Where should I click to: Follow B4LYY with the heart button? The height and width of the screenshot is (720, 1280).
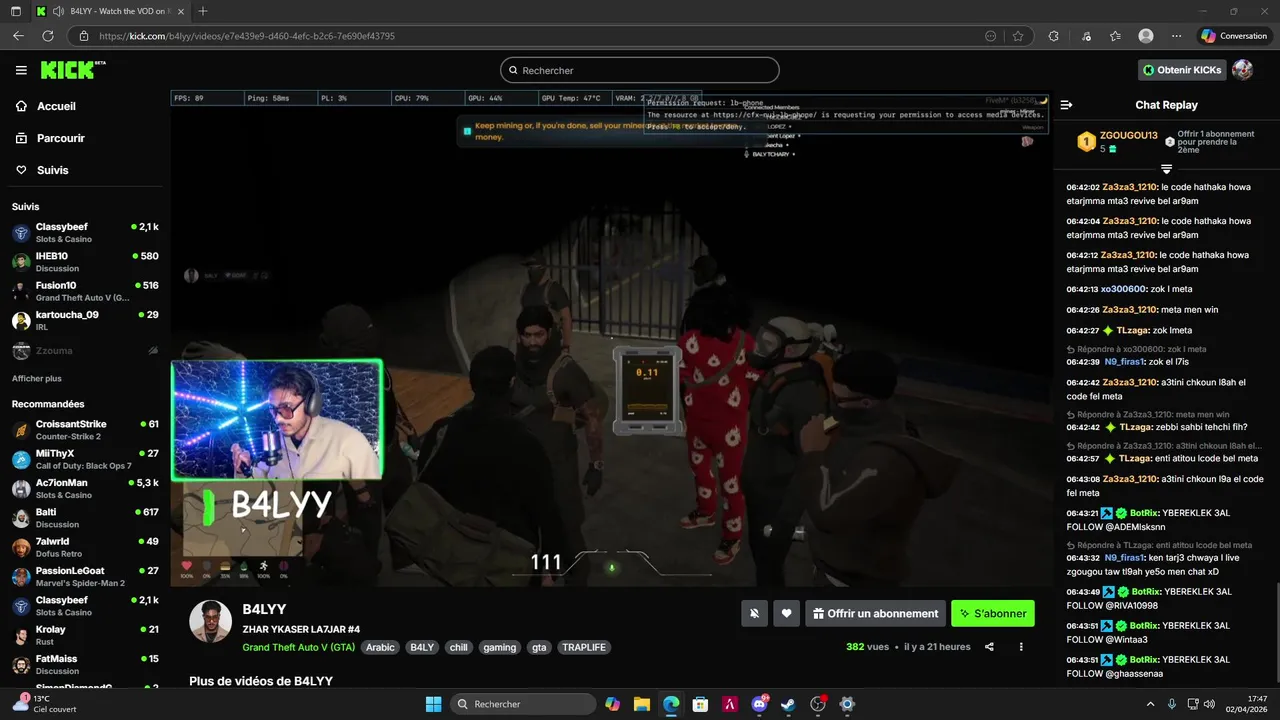(x=787, y=614)
